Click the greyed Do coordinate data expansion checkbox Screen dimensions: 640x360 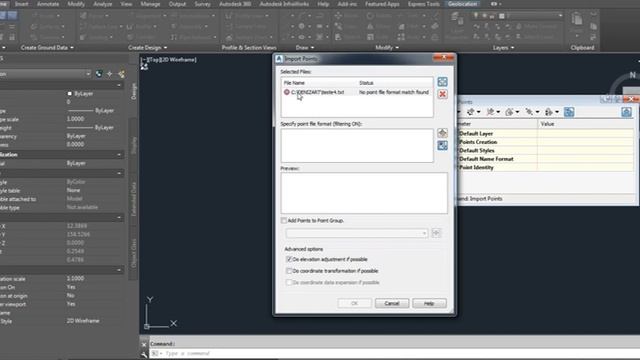click(x=289, y=282)
